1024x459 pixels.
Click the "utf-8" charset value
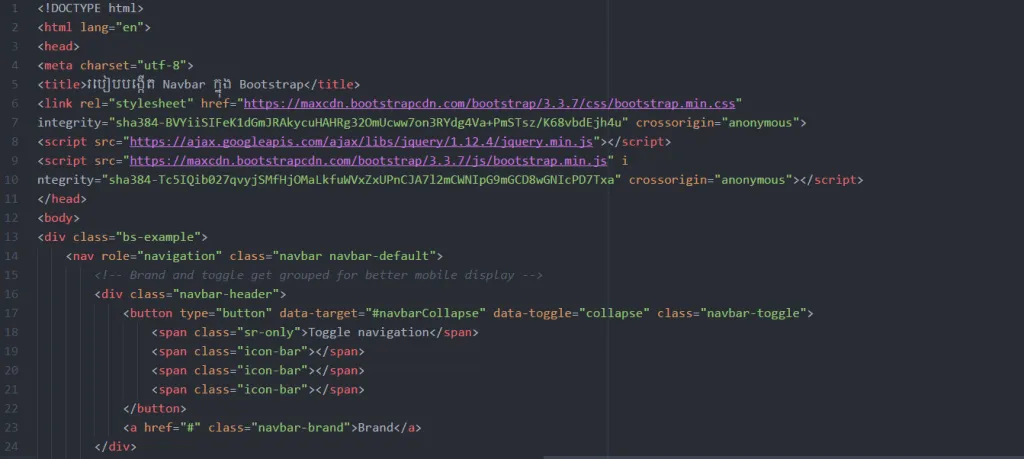[161, 66]
